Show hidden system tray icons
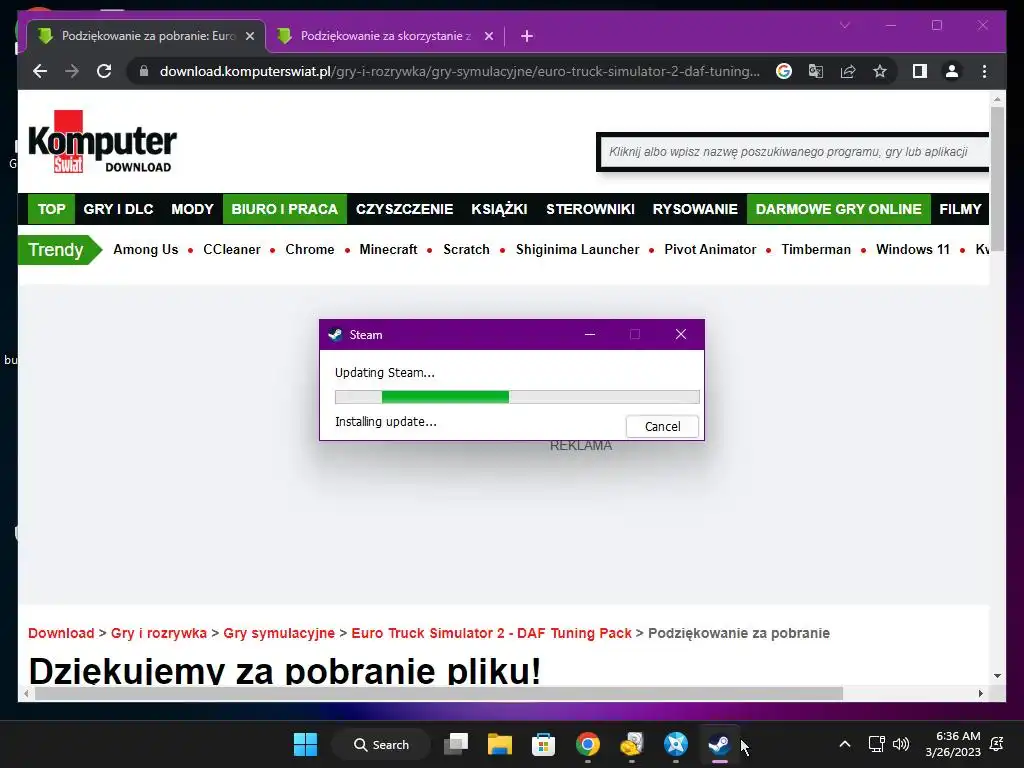Viewport: 1024px width, 768px height. pos(844,744)
